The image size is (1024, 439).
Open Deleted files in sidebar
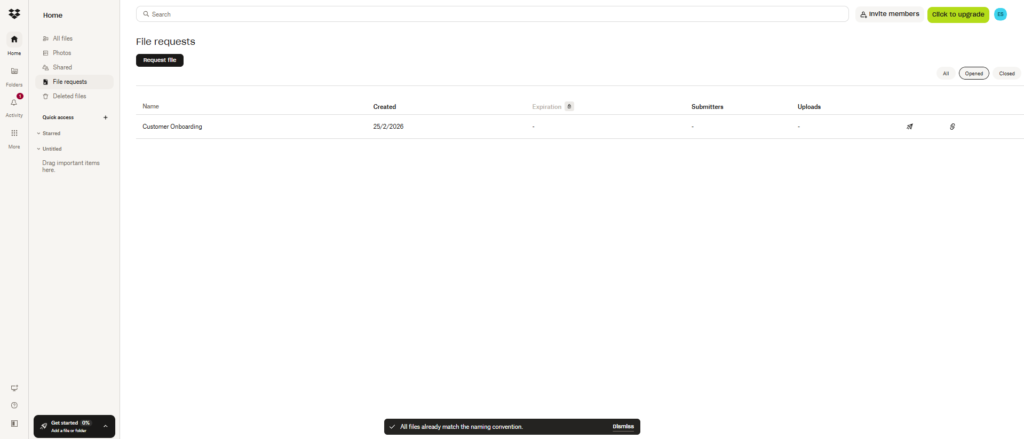point(69,96)
